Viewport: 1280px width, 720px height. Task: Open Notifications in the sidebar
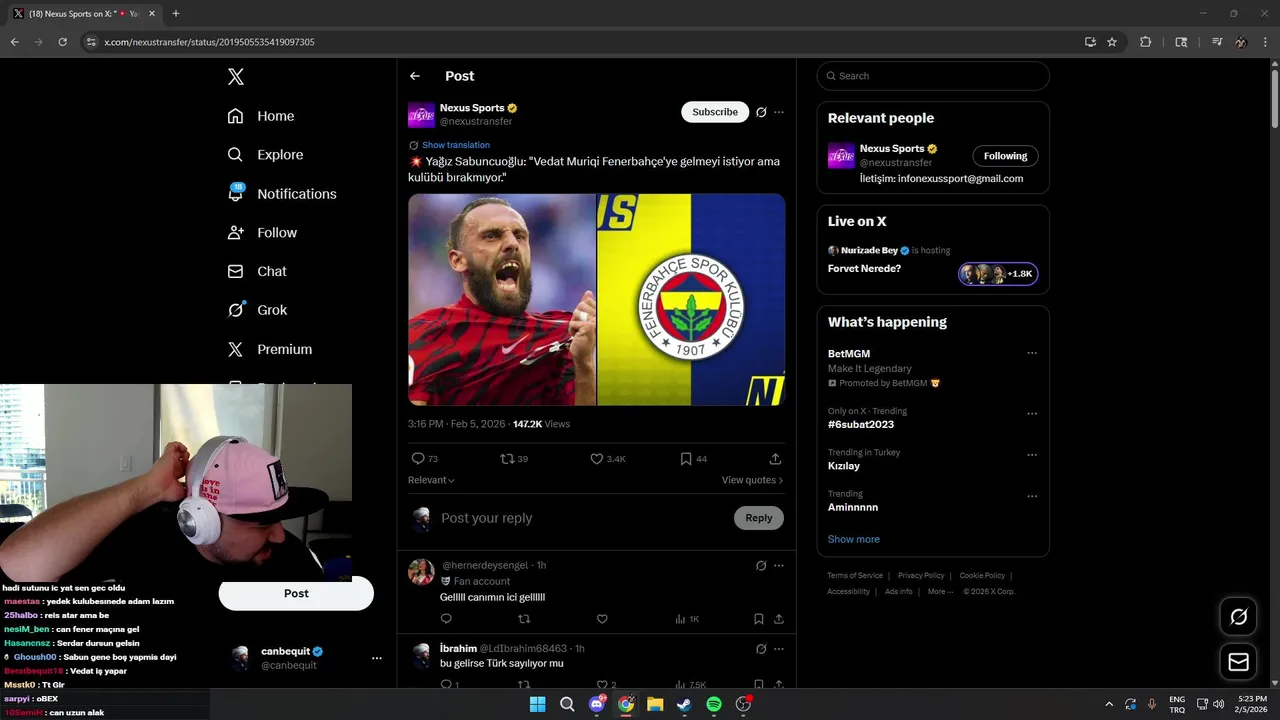click(282, 194)
